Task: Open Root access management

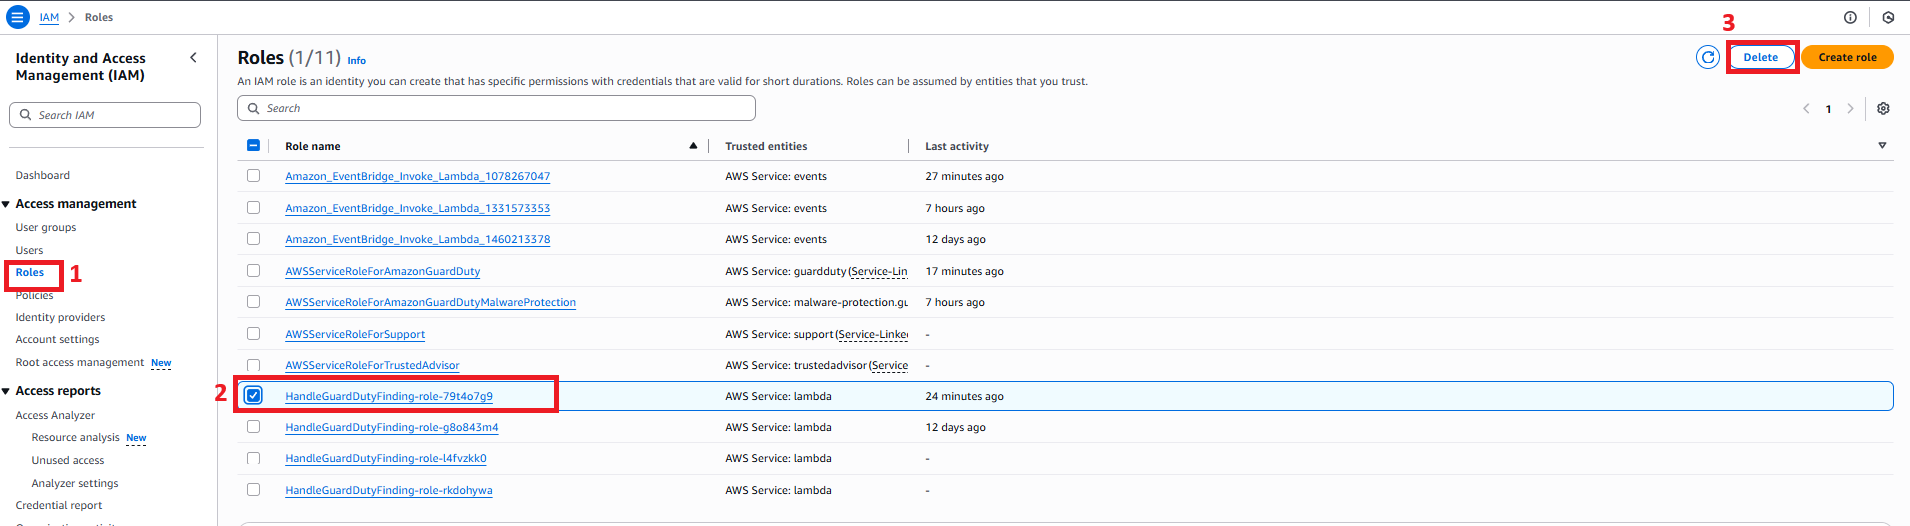Action: click(x=80, y=362)
